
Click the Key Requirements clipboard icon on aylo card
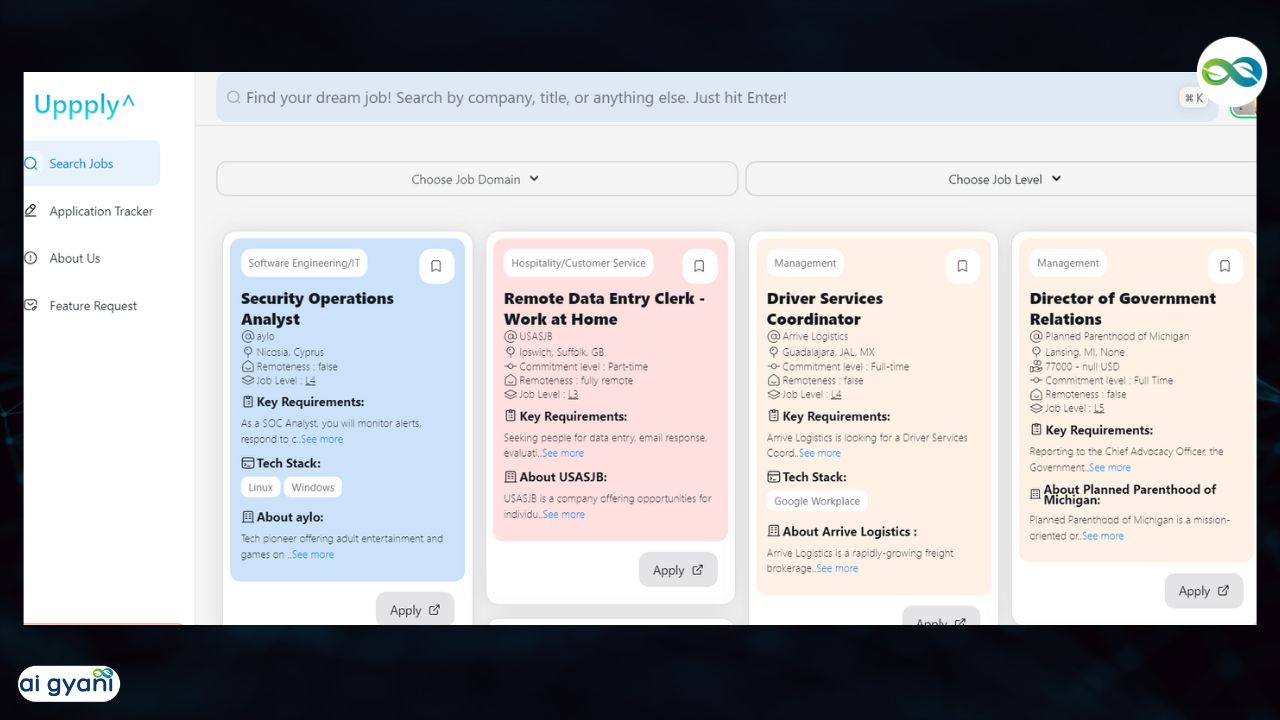click(248, 402)
